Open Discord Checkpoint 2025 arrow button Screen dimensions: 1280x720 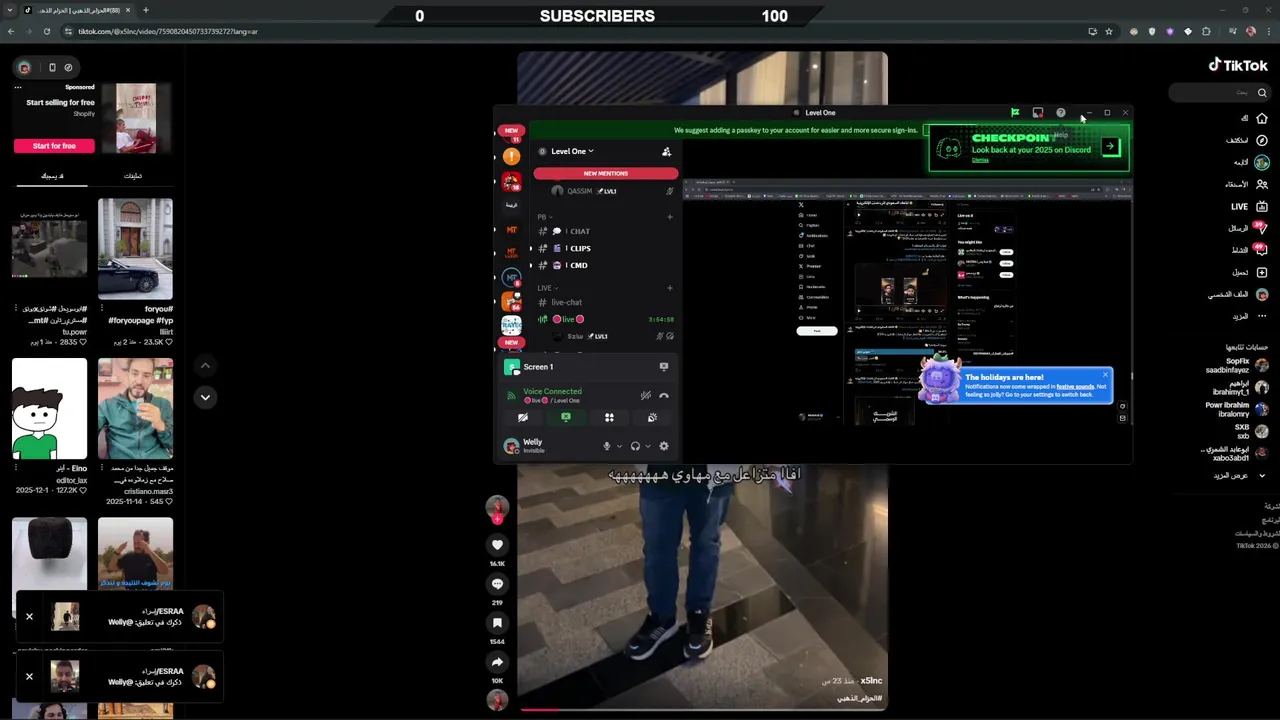[x=1110, y=146]
